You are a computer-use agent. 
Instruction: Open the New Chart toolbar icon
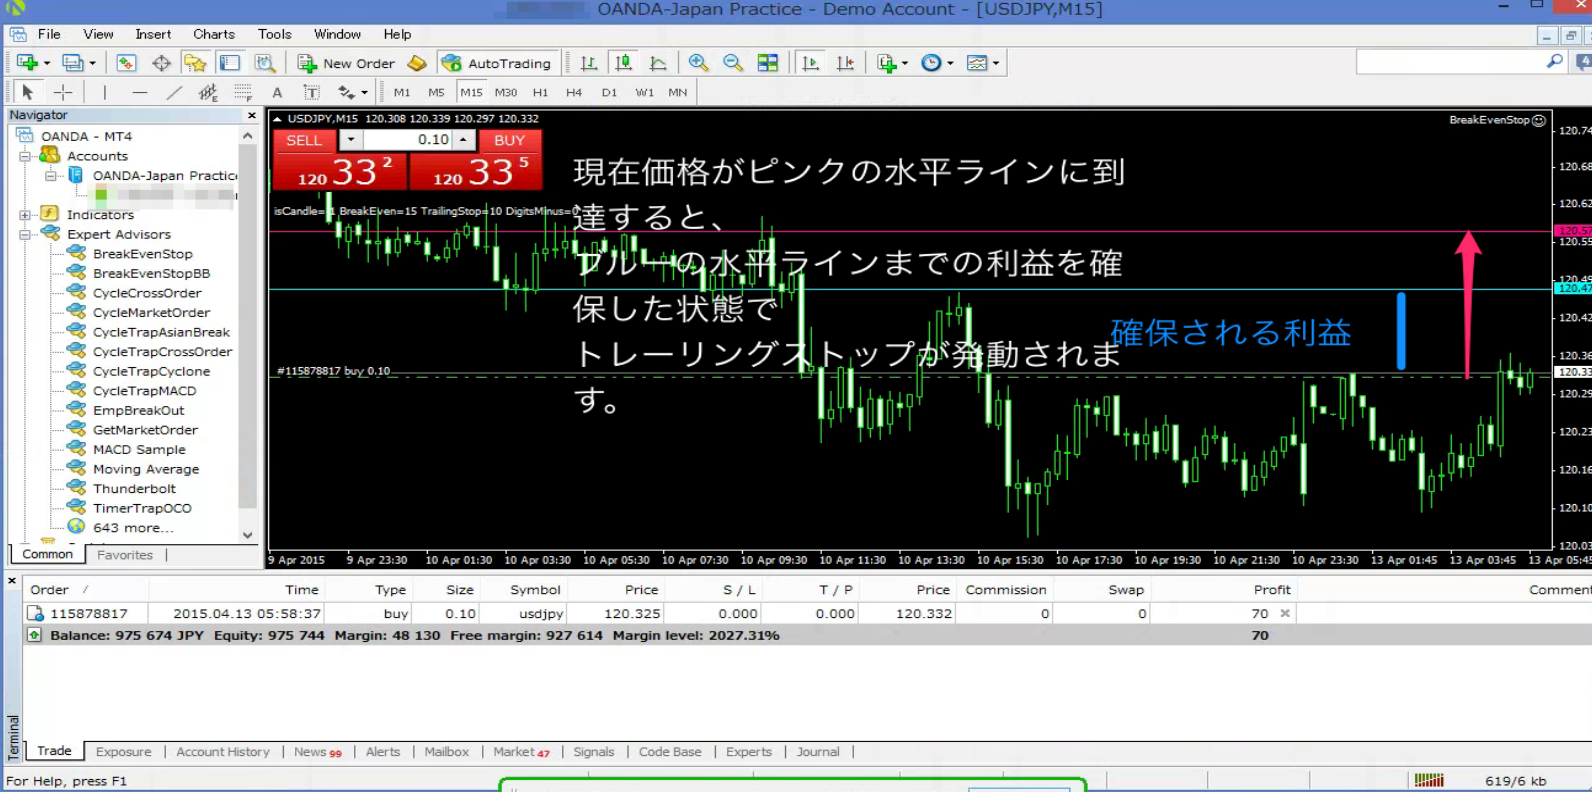click(27, 63)
